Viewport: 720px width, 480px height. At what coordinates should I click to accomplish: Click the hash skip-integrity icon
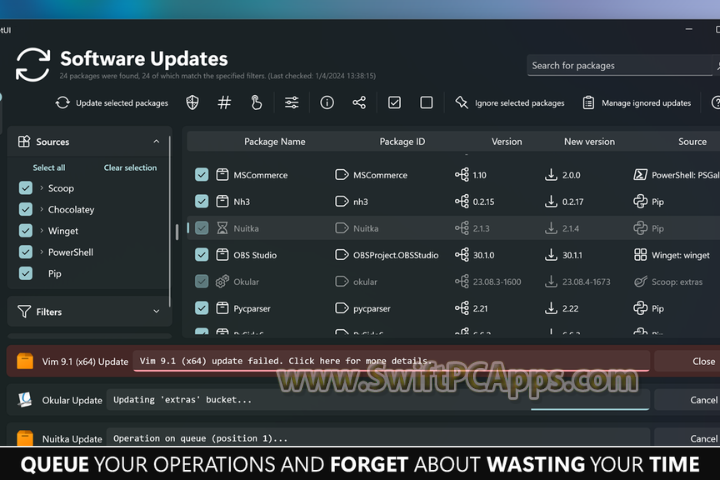click(x=224, y=103)
